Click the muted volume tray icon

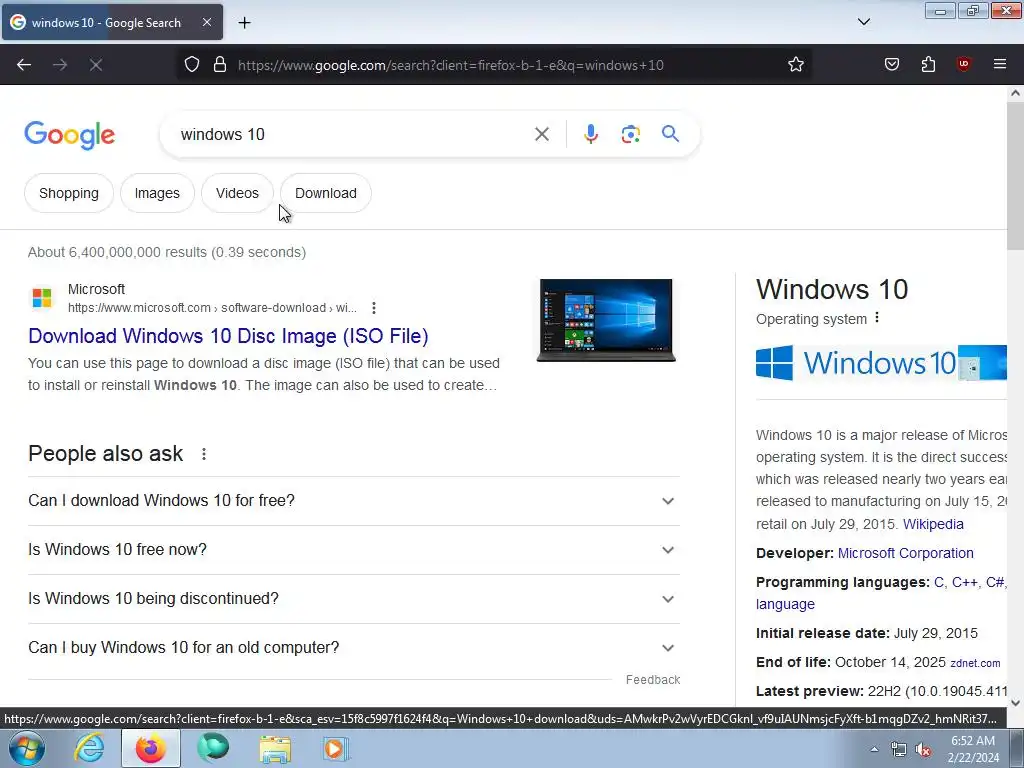tap(923, 750)
